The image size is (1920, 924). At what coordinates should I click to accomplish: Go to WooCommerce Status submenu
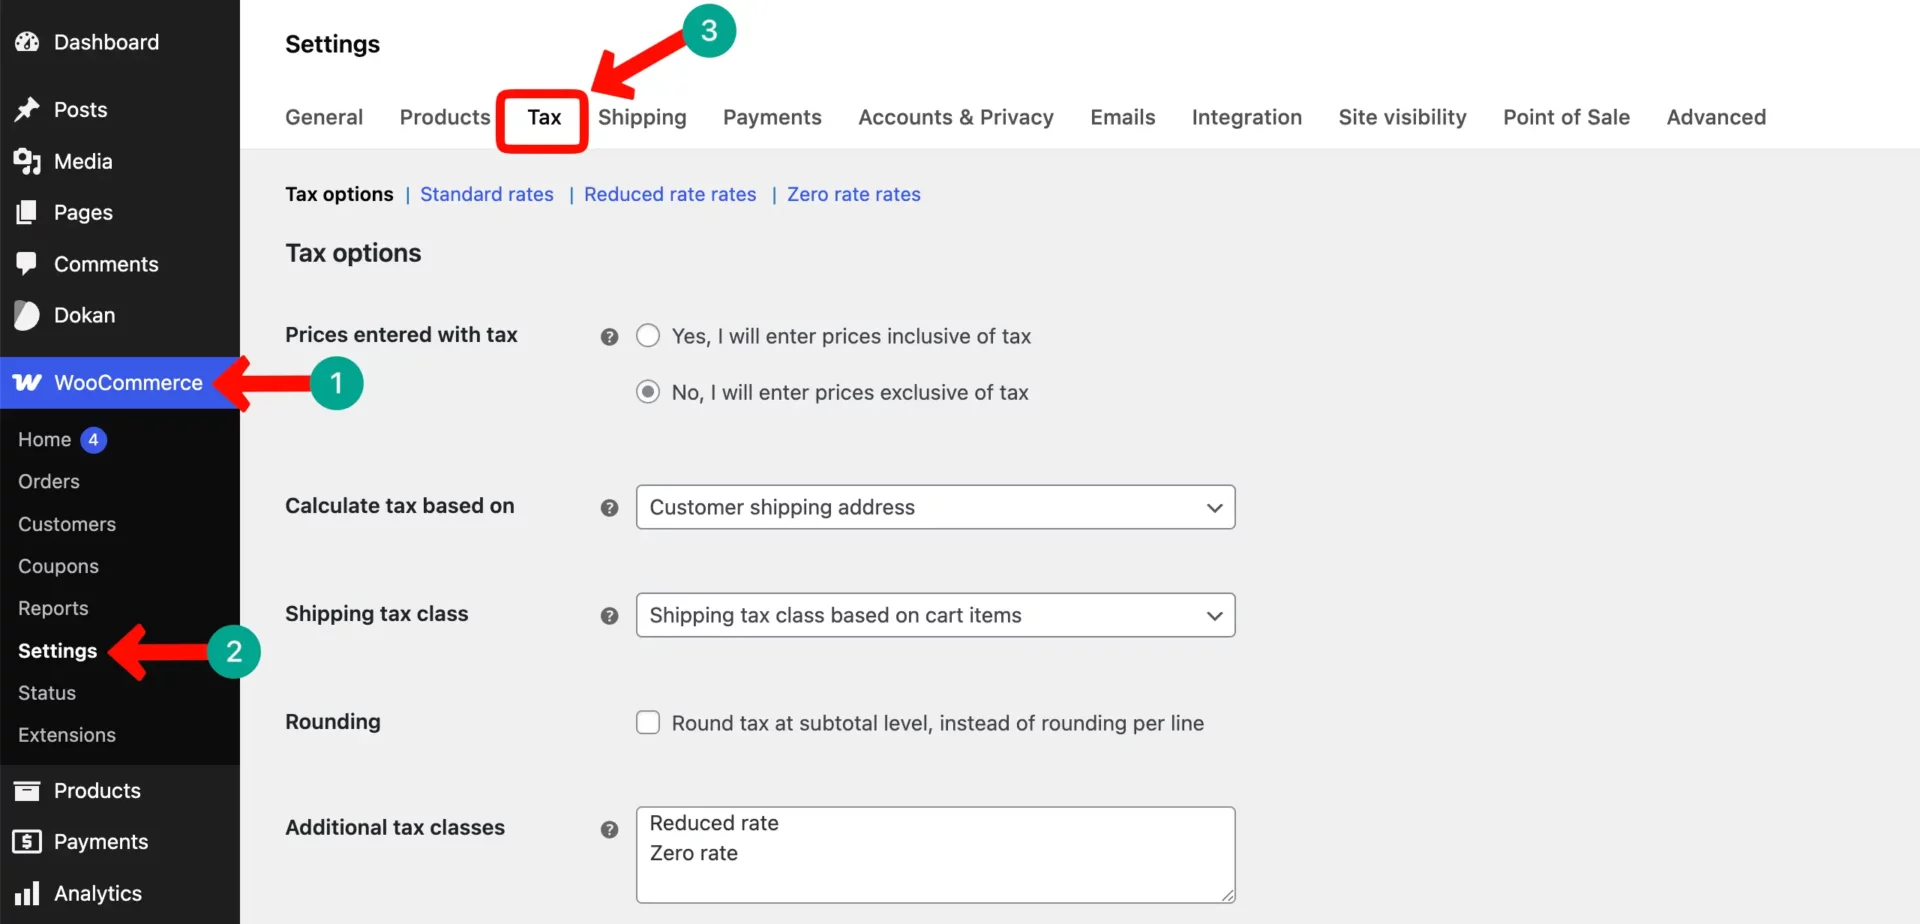coord(47,693)
